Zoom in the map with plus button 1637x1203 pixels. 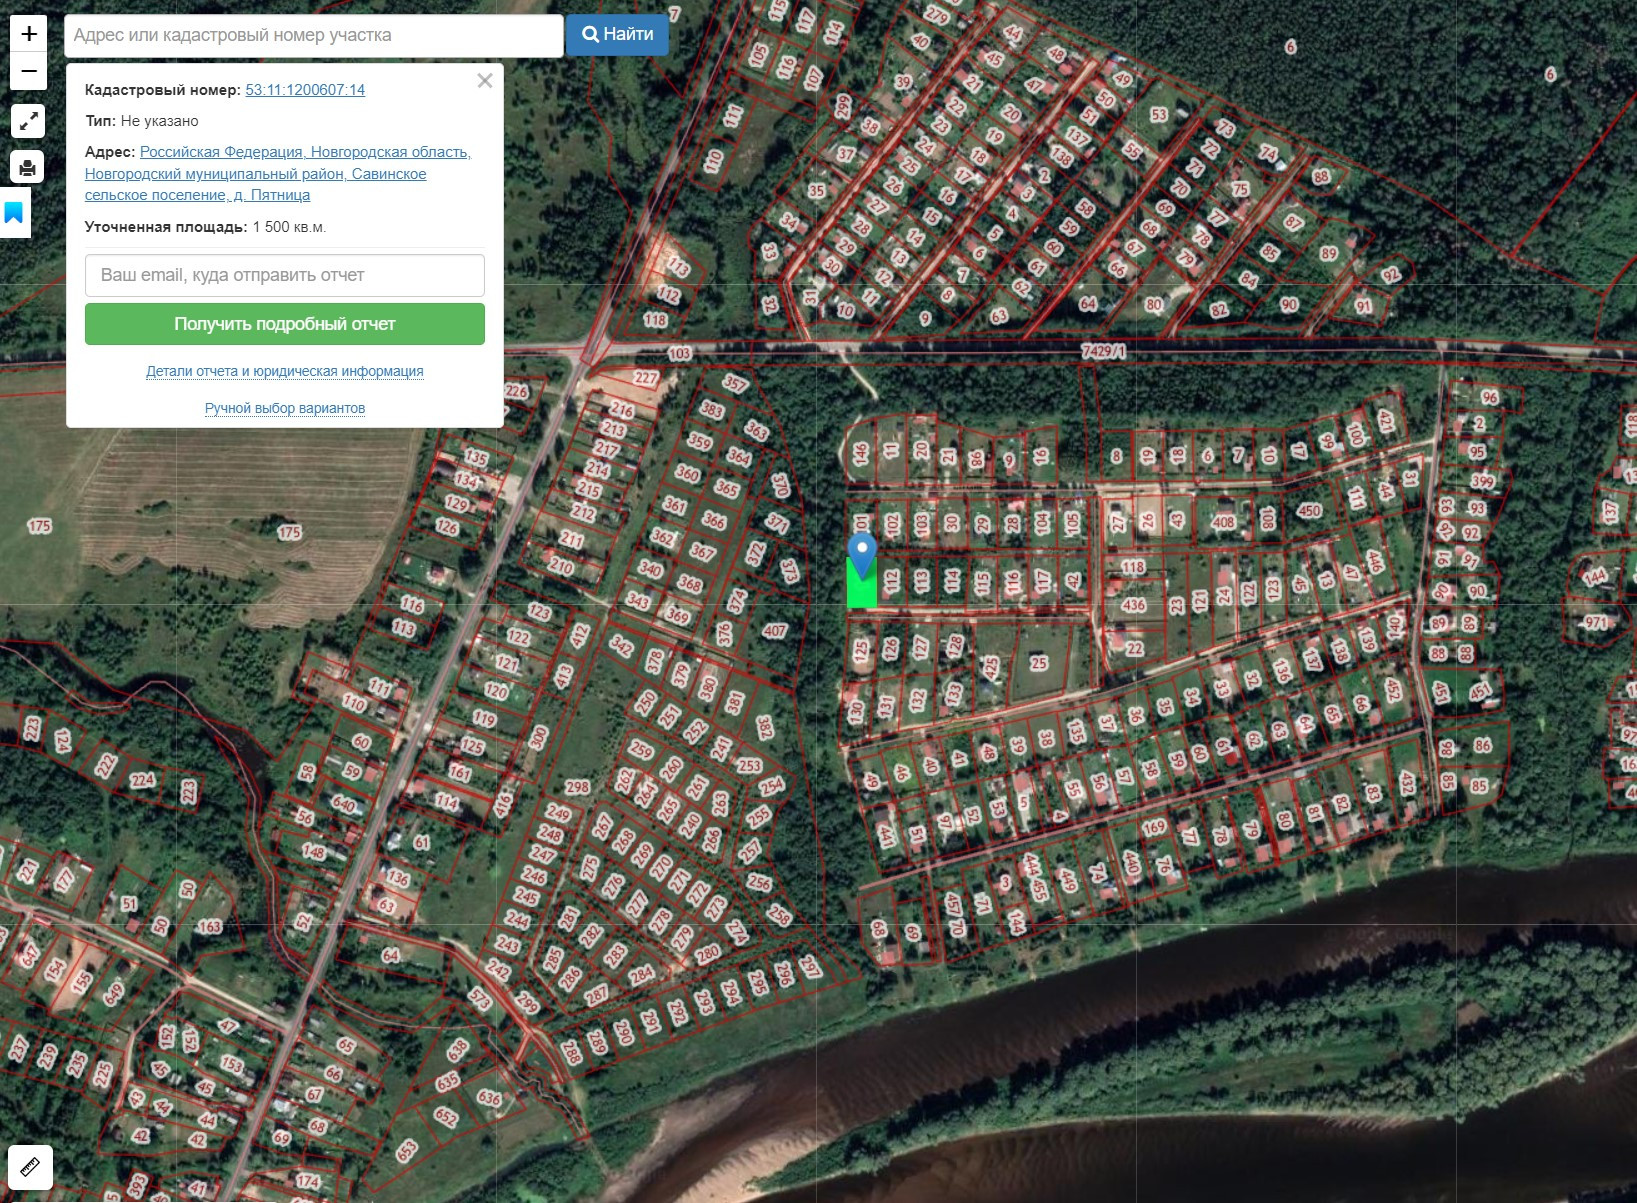tap(29, 33)
